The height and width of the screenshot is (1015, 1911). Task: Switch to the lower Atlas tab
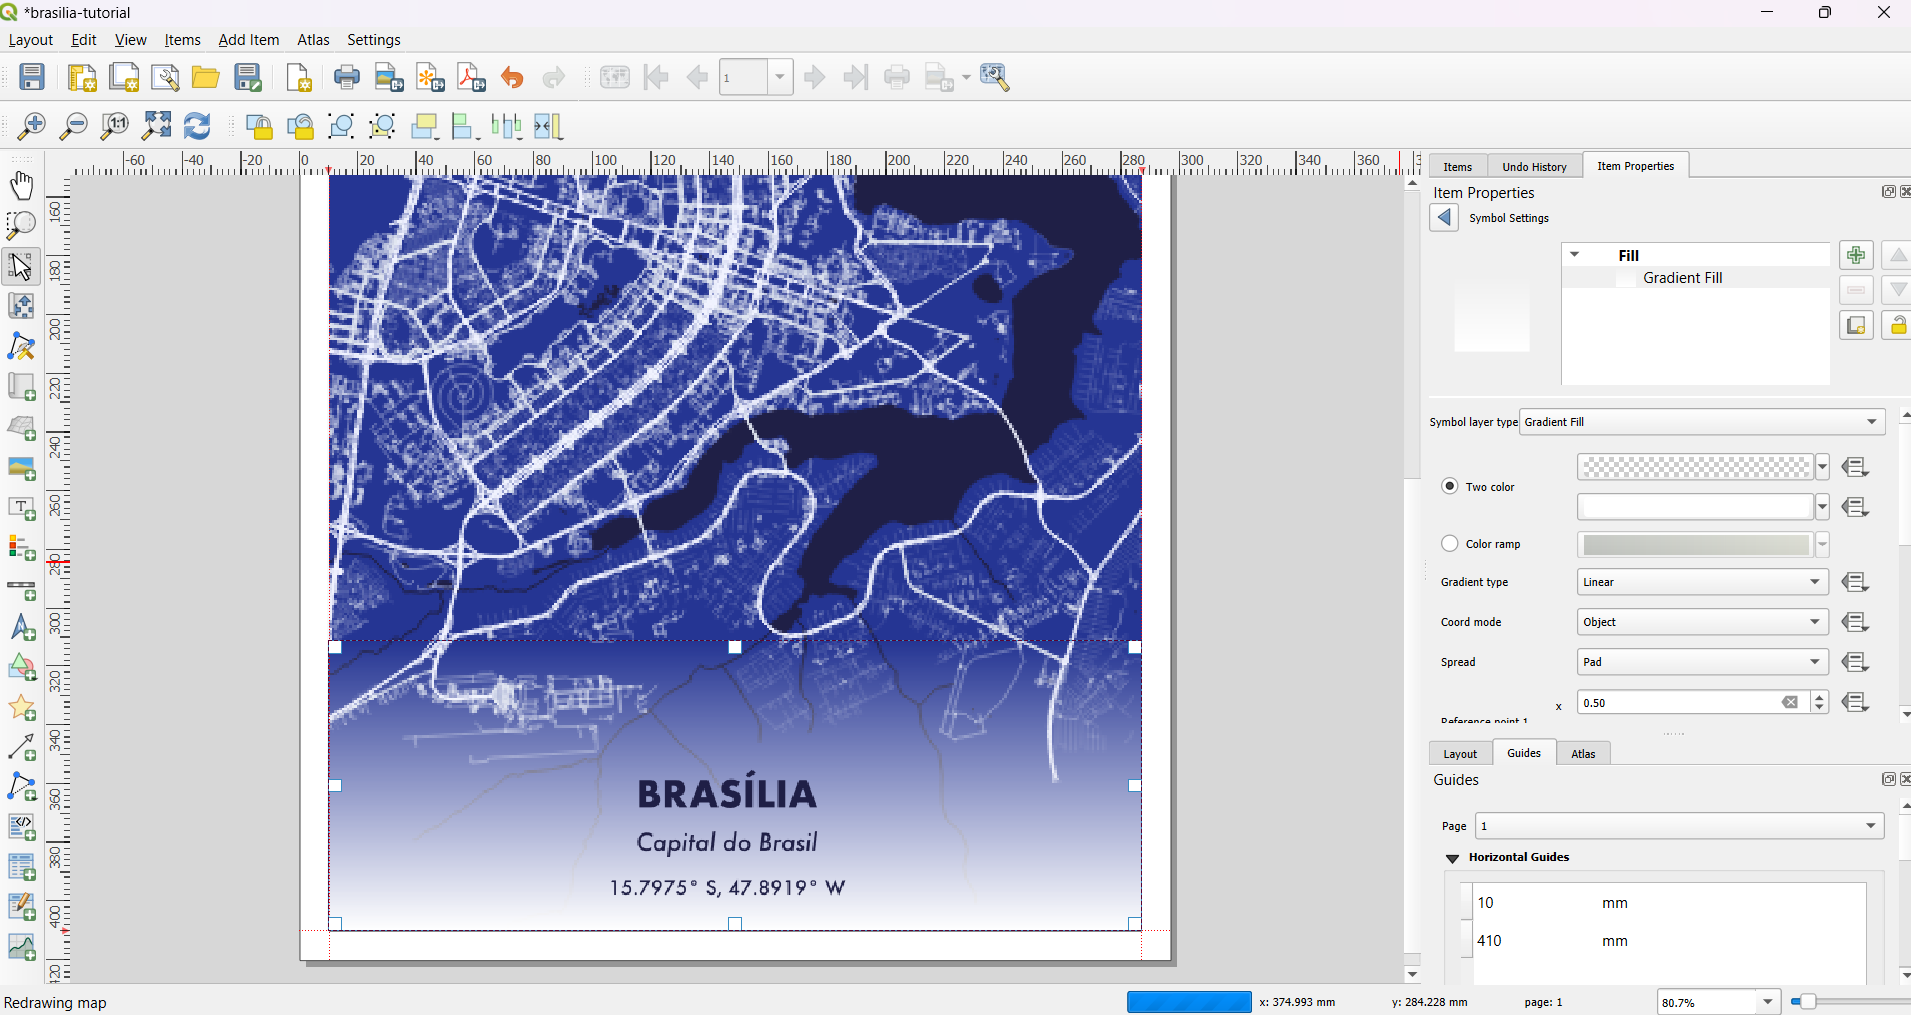point(1583,754)
